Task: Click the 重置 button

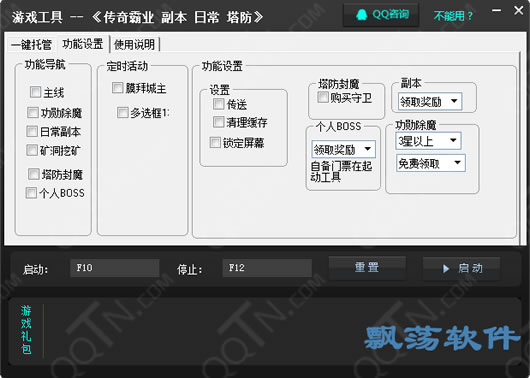Action: (x=367, y=268)
